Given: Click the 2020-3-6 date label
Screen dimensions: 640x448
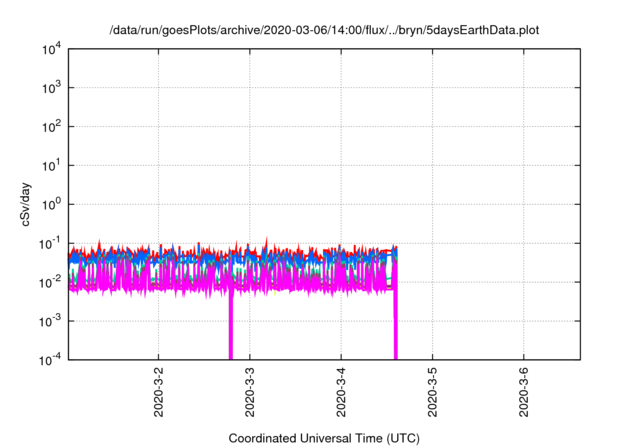Looking at the screenshot, I should click(x=524, y=392).
